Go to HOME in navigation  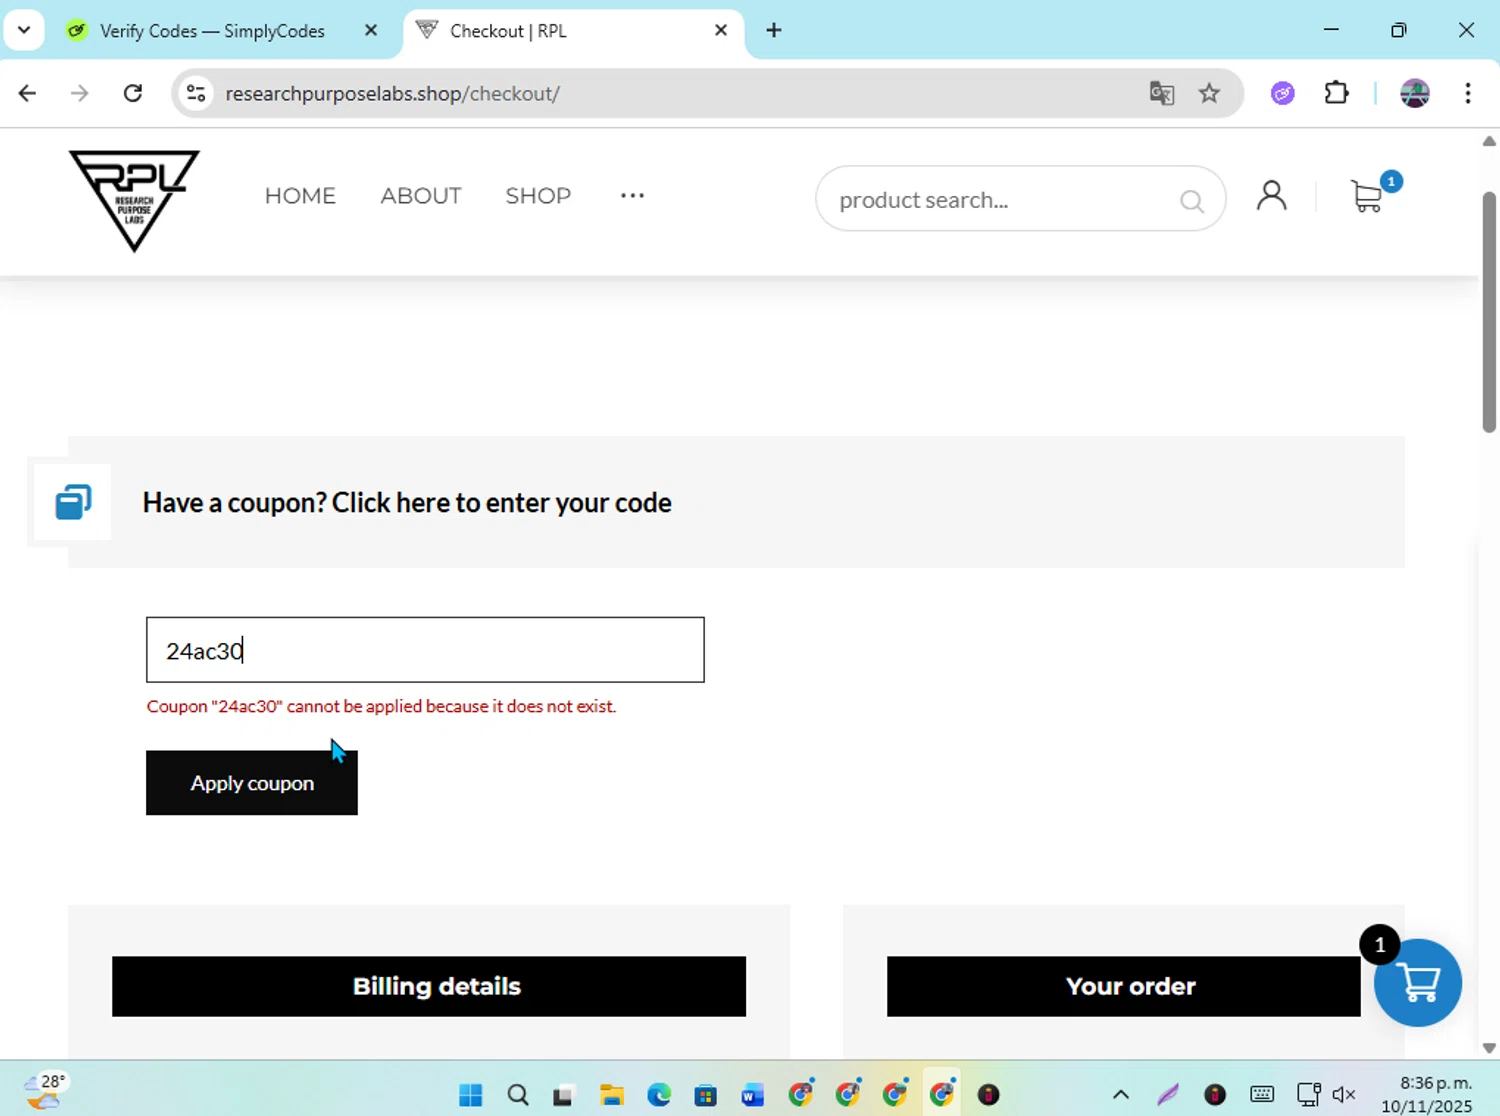pyautogui.click(x=300, y=196)
